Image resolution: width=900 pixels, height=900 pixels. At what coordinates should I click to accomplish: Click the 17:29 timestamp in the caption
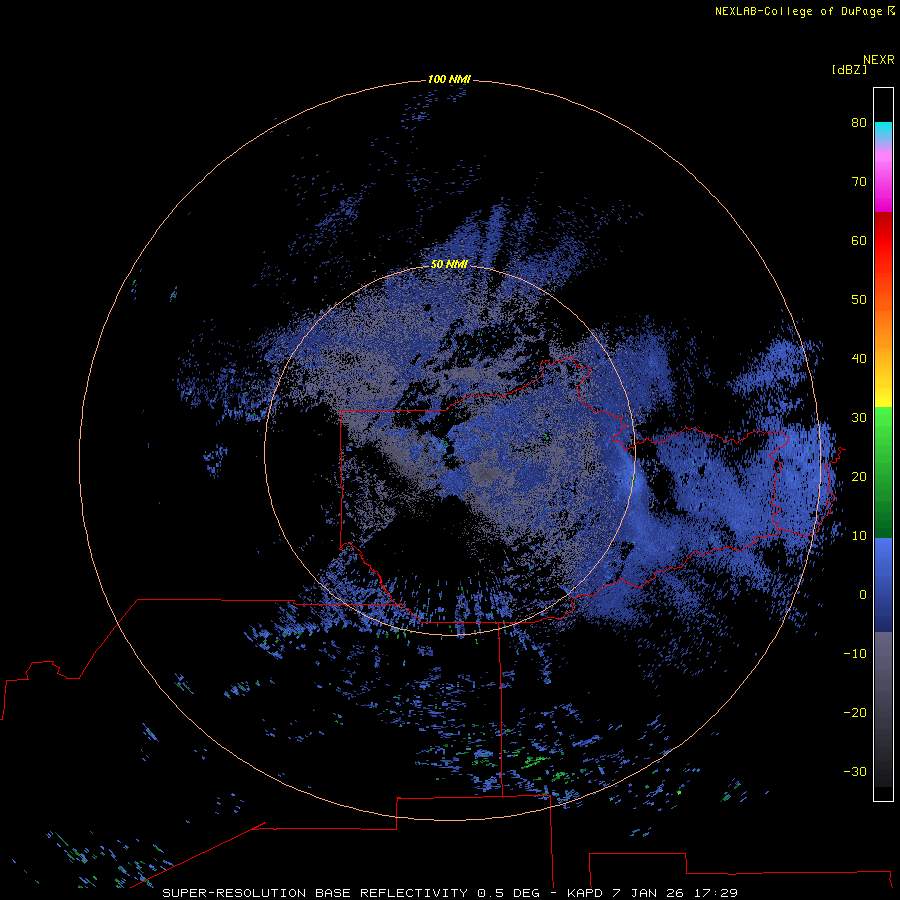click(716, 893)
